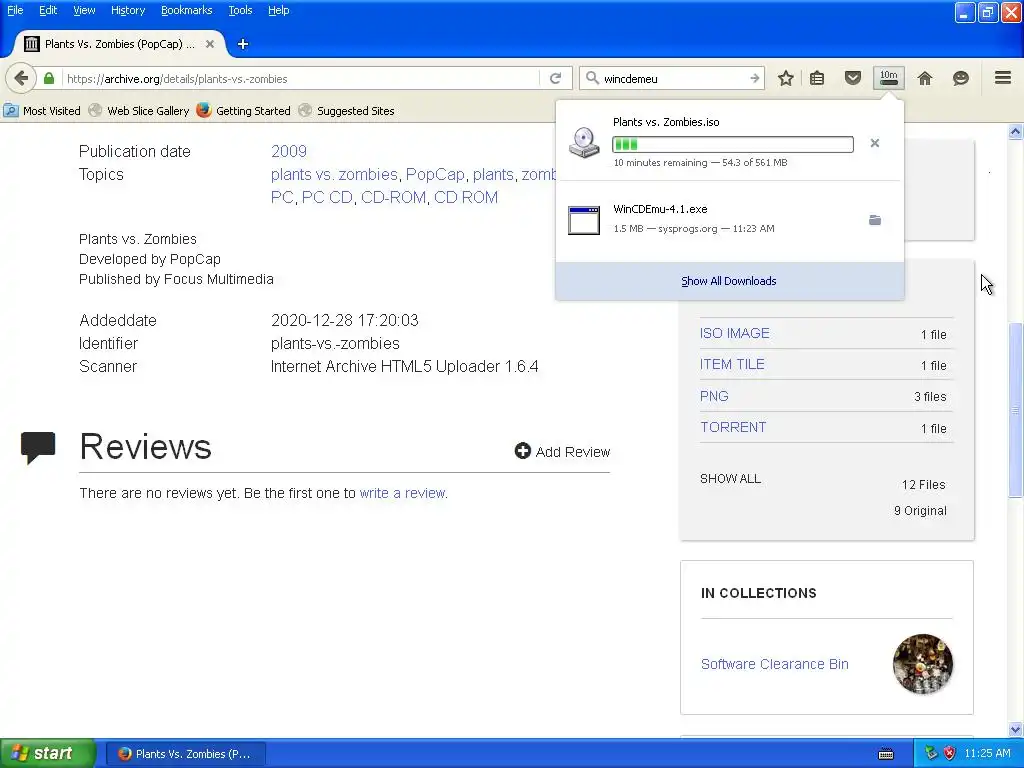Click the WinCDEmu-4.1.exe file icon
Screen dimensions: 1024x768
(584, 220)
